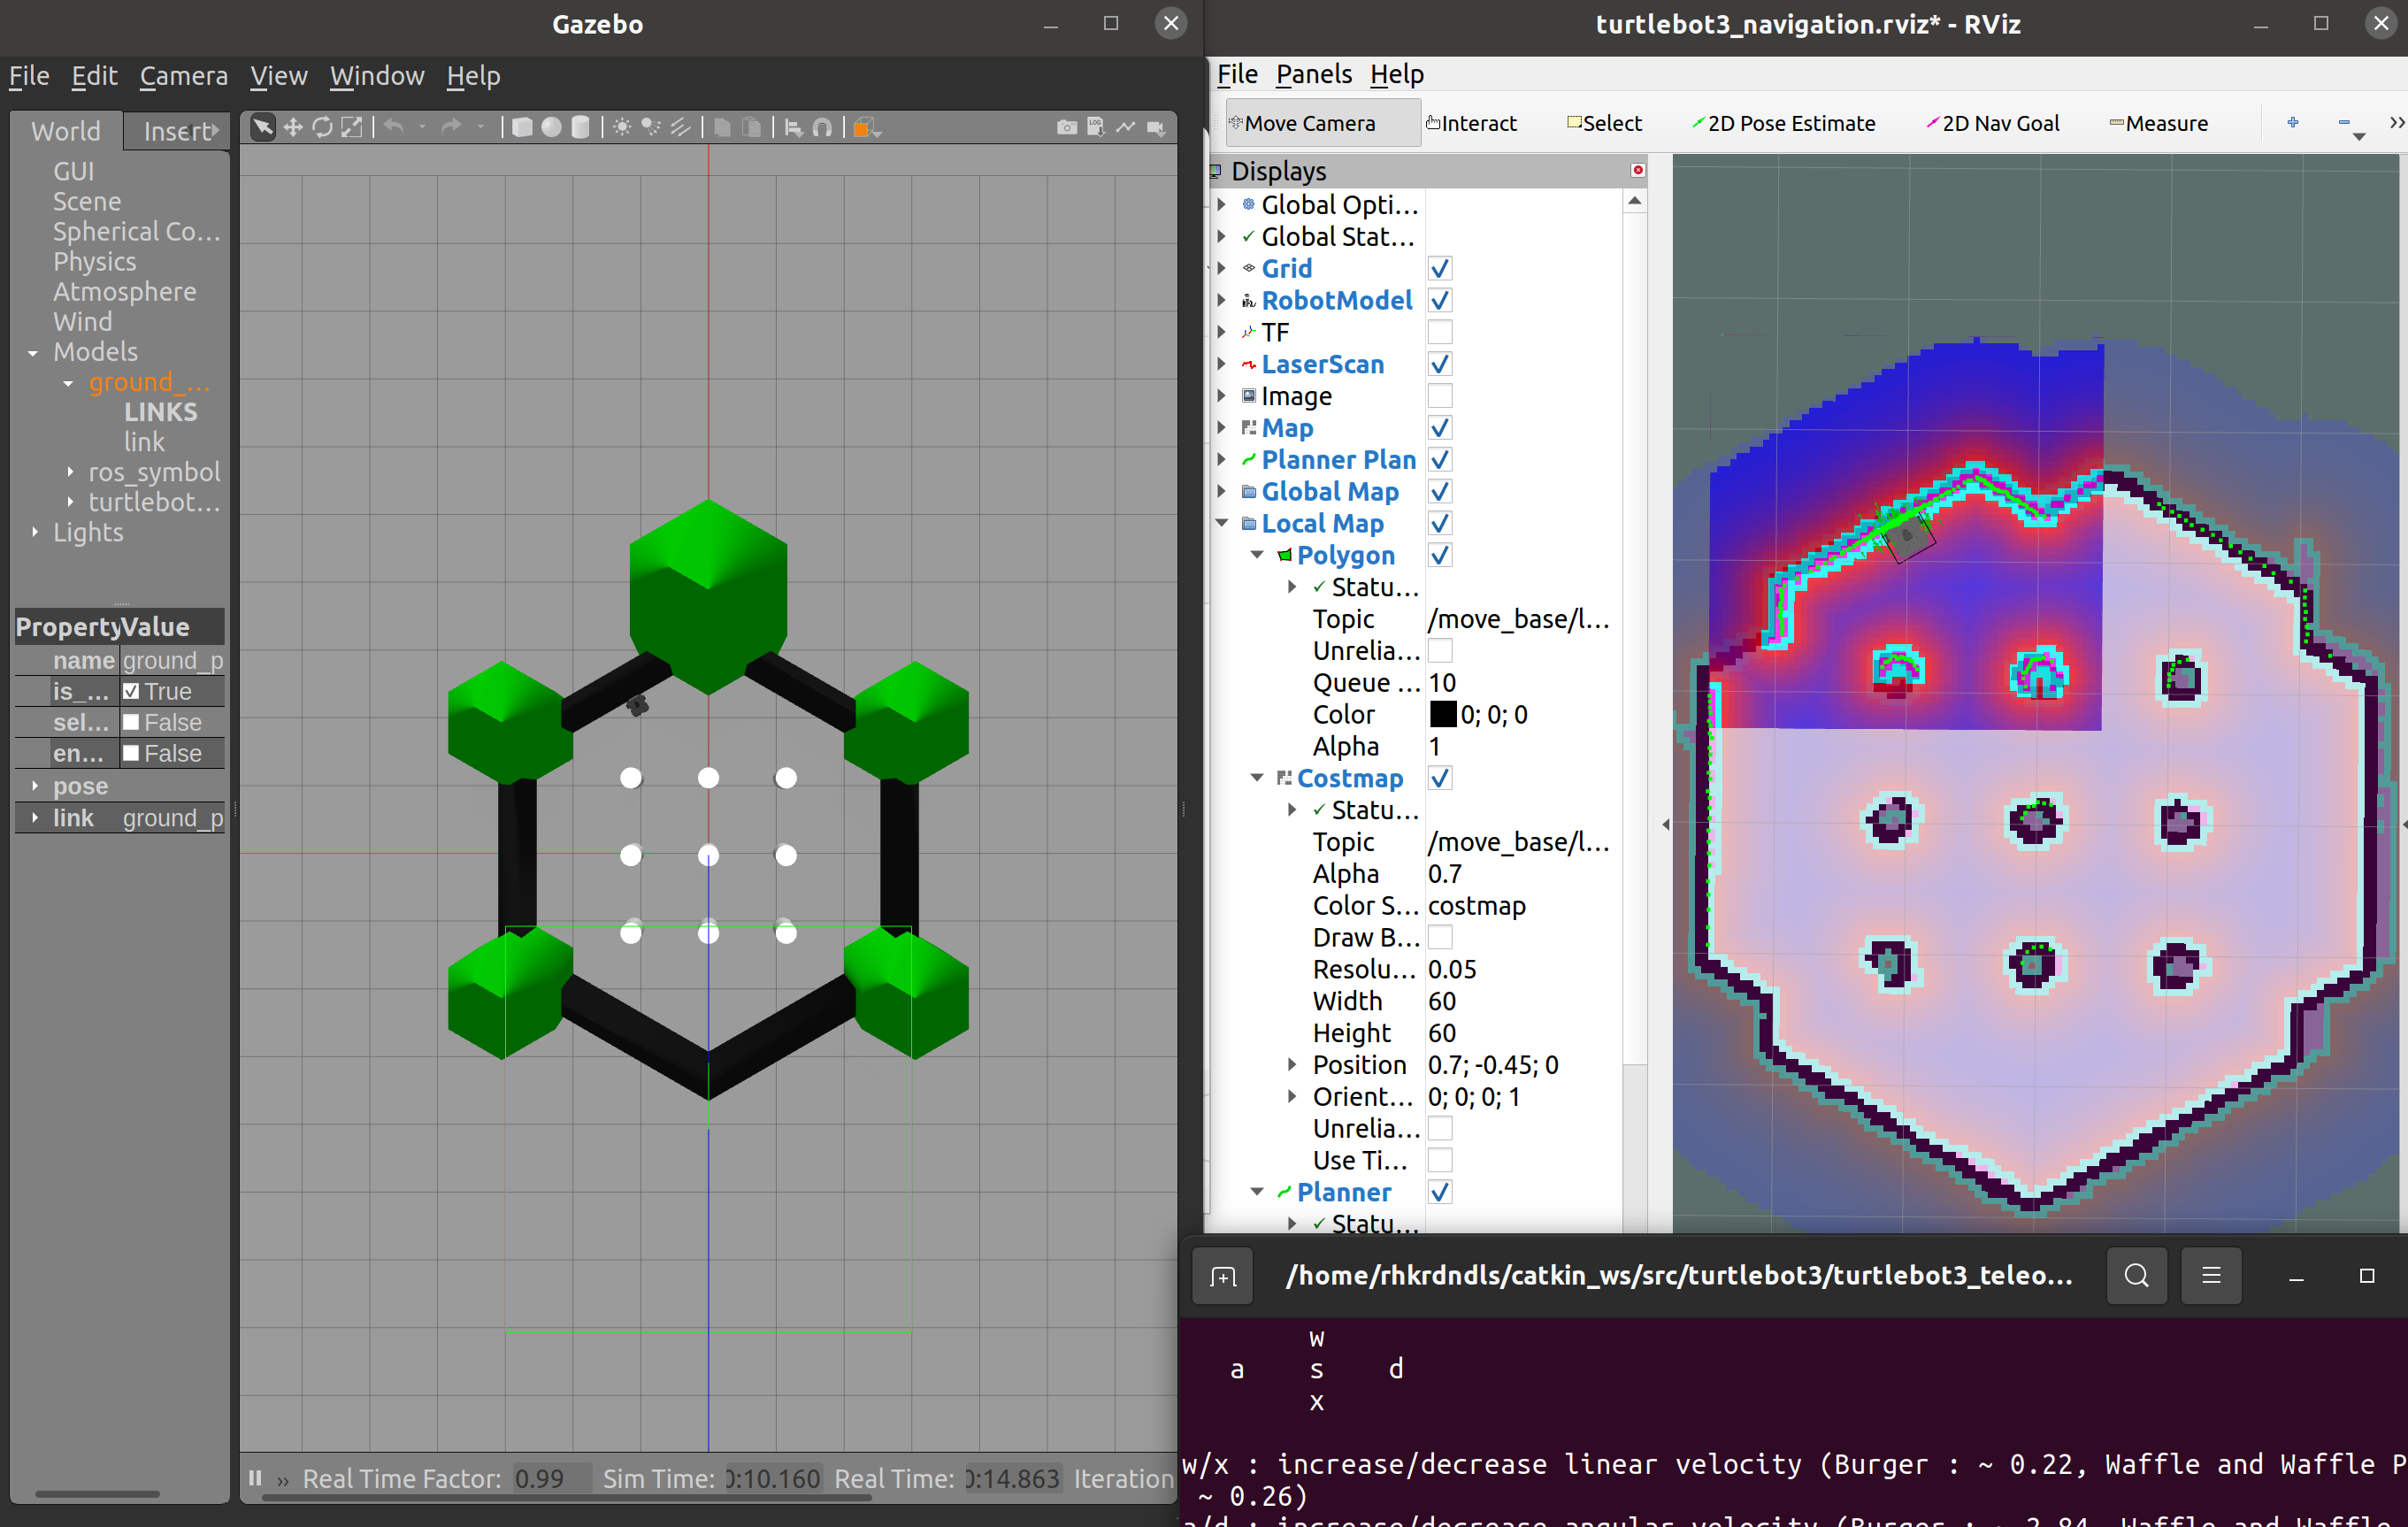This screenshot has width=2408, height=1527.
Task: Select the 2D Pose Estimate tool
Action: (x=1783, y=123)
